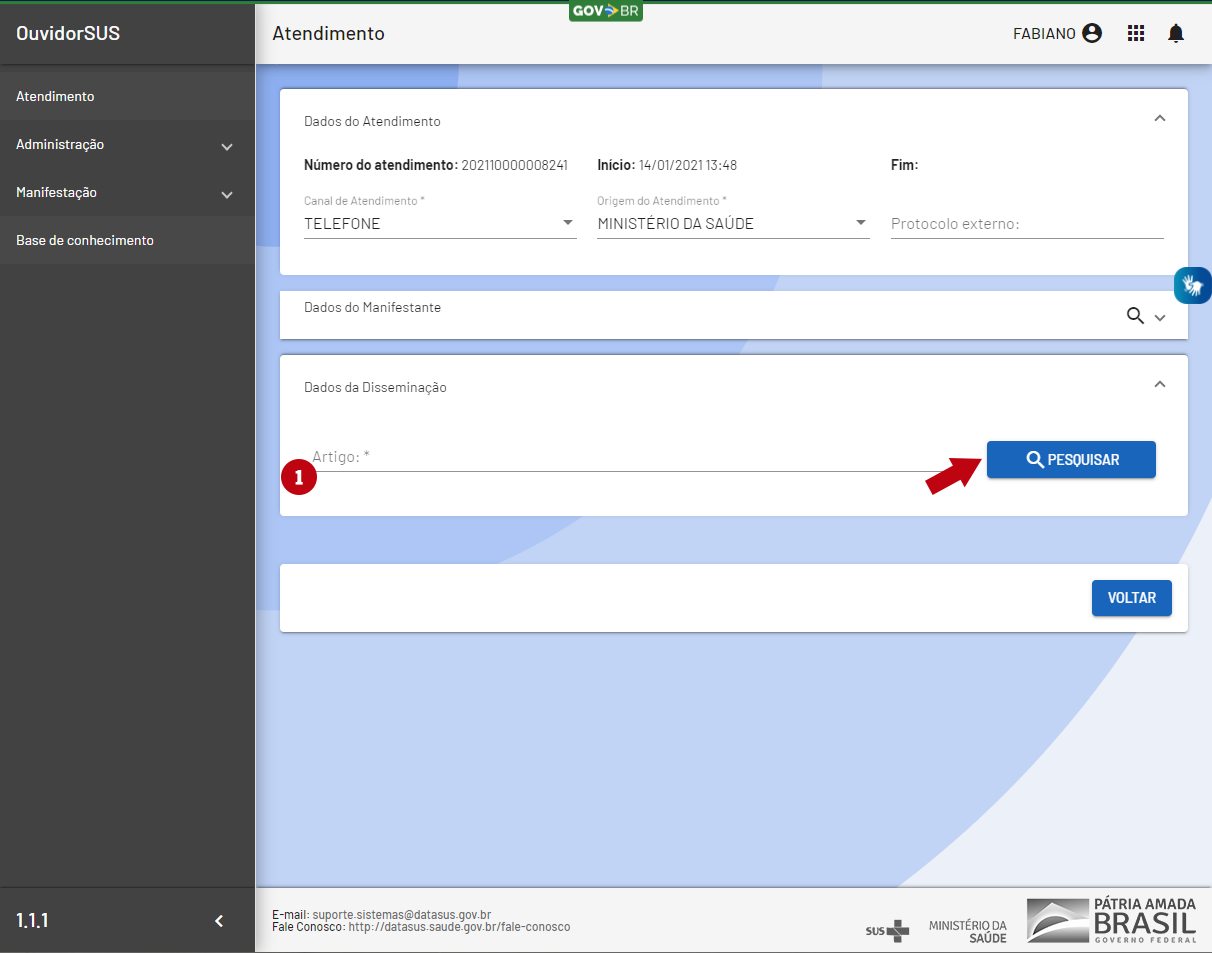Open the Fale Conosco datasus link
Image resolution: width=1212 pixels, height=953 pixels.
coord(458,927)
